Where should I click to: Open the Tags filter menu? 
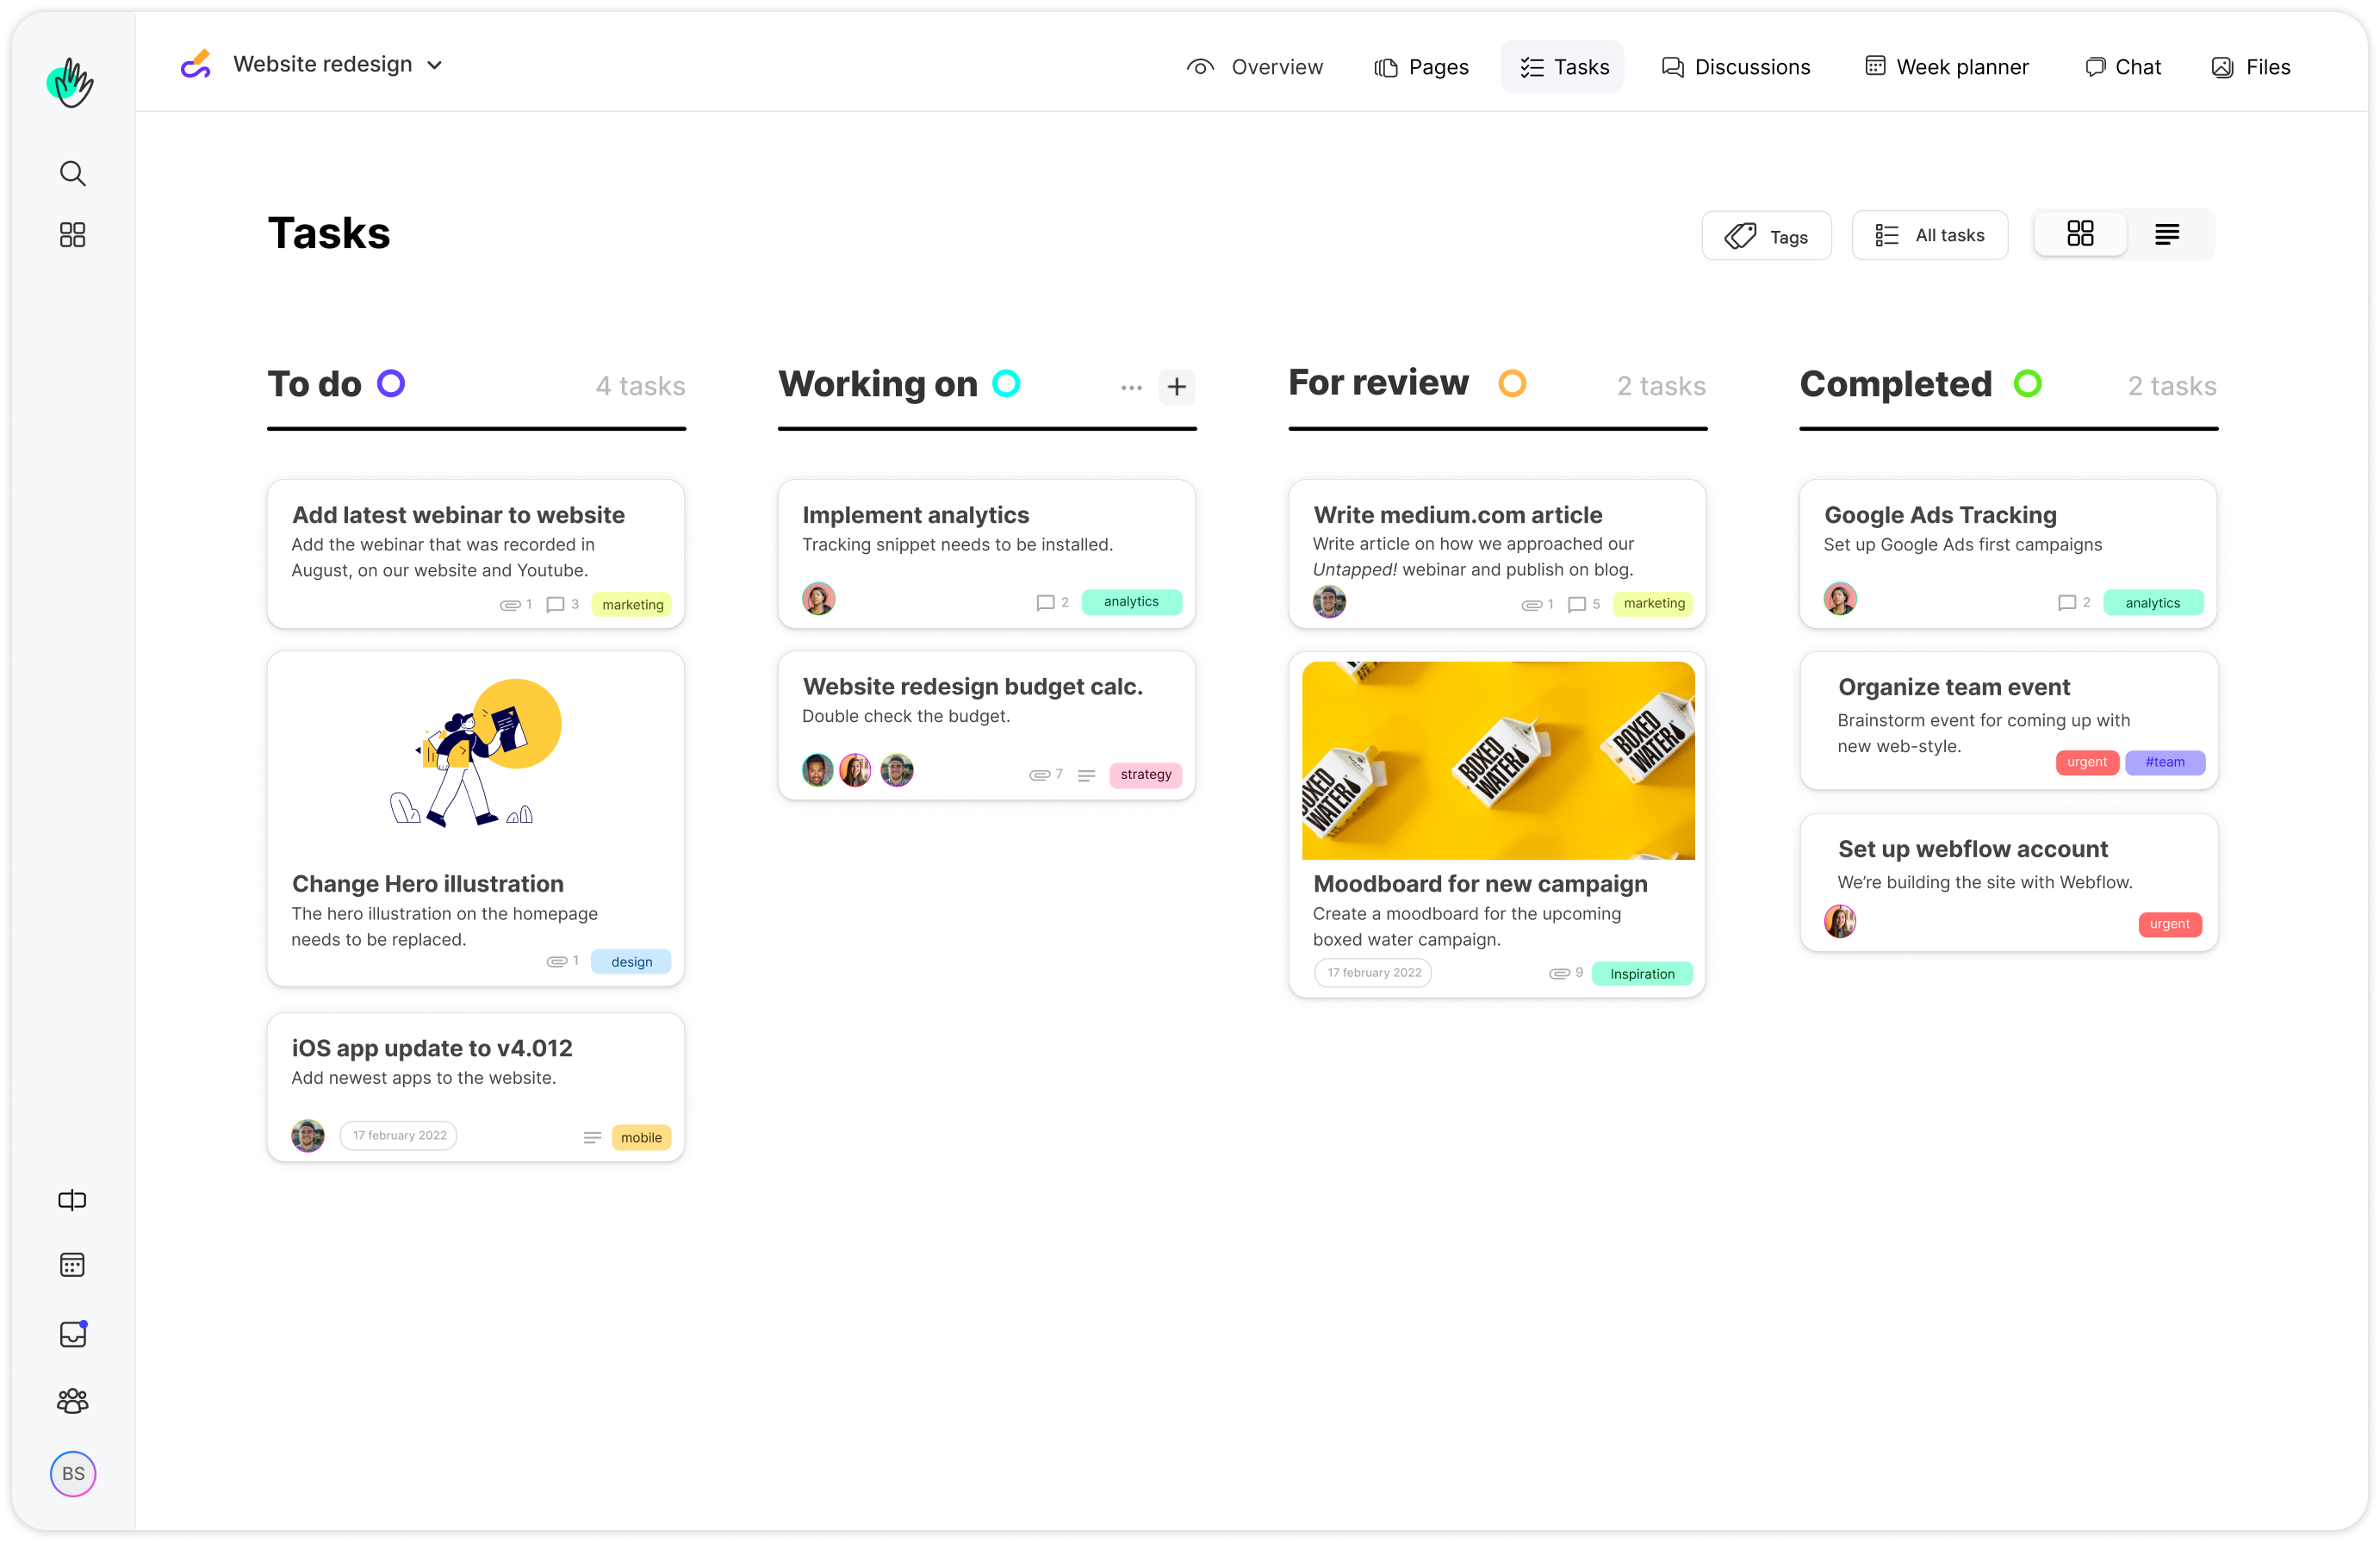coord(1766,236)
